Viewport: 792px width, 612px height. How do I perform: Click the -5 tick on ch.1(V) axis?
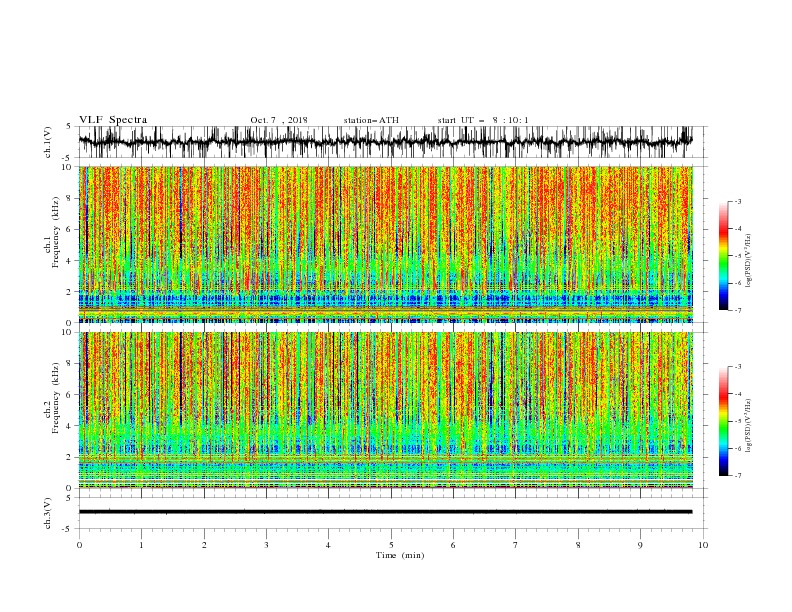[x=68, y=158]
